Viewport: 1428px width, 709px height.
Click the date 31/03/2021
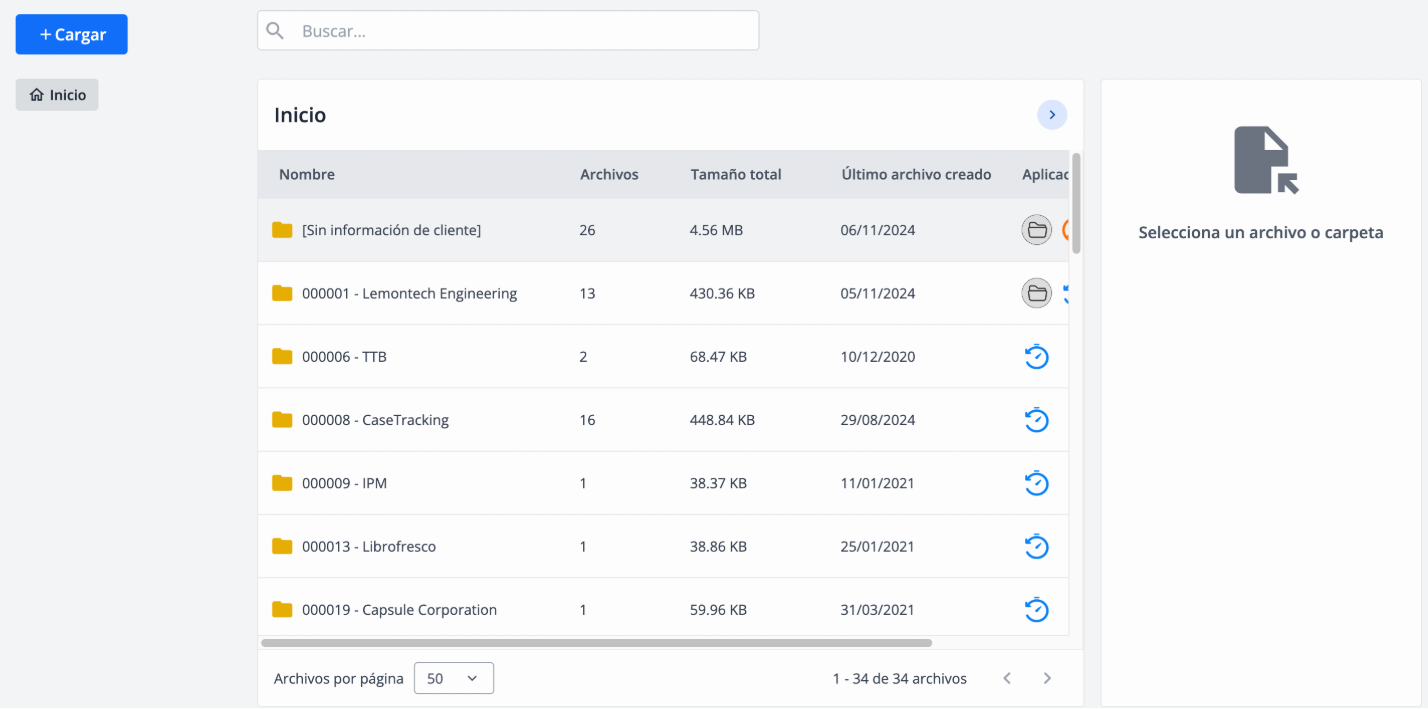click(878, 609)
